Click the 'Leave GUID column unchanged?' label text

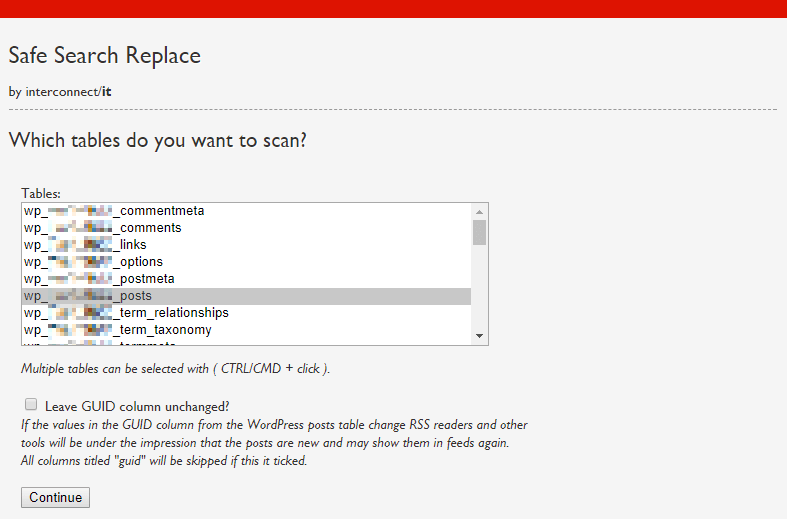[x=137, y=406]
